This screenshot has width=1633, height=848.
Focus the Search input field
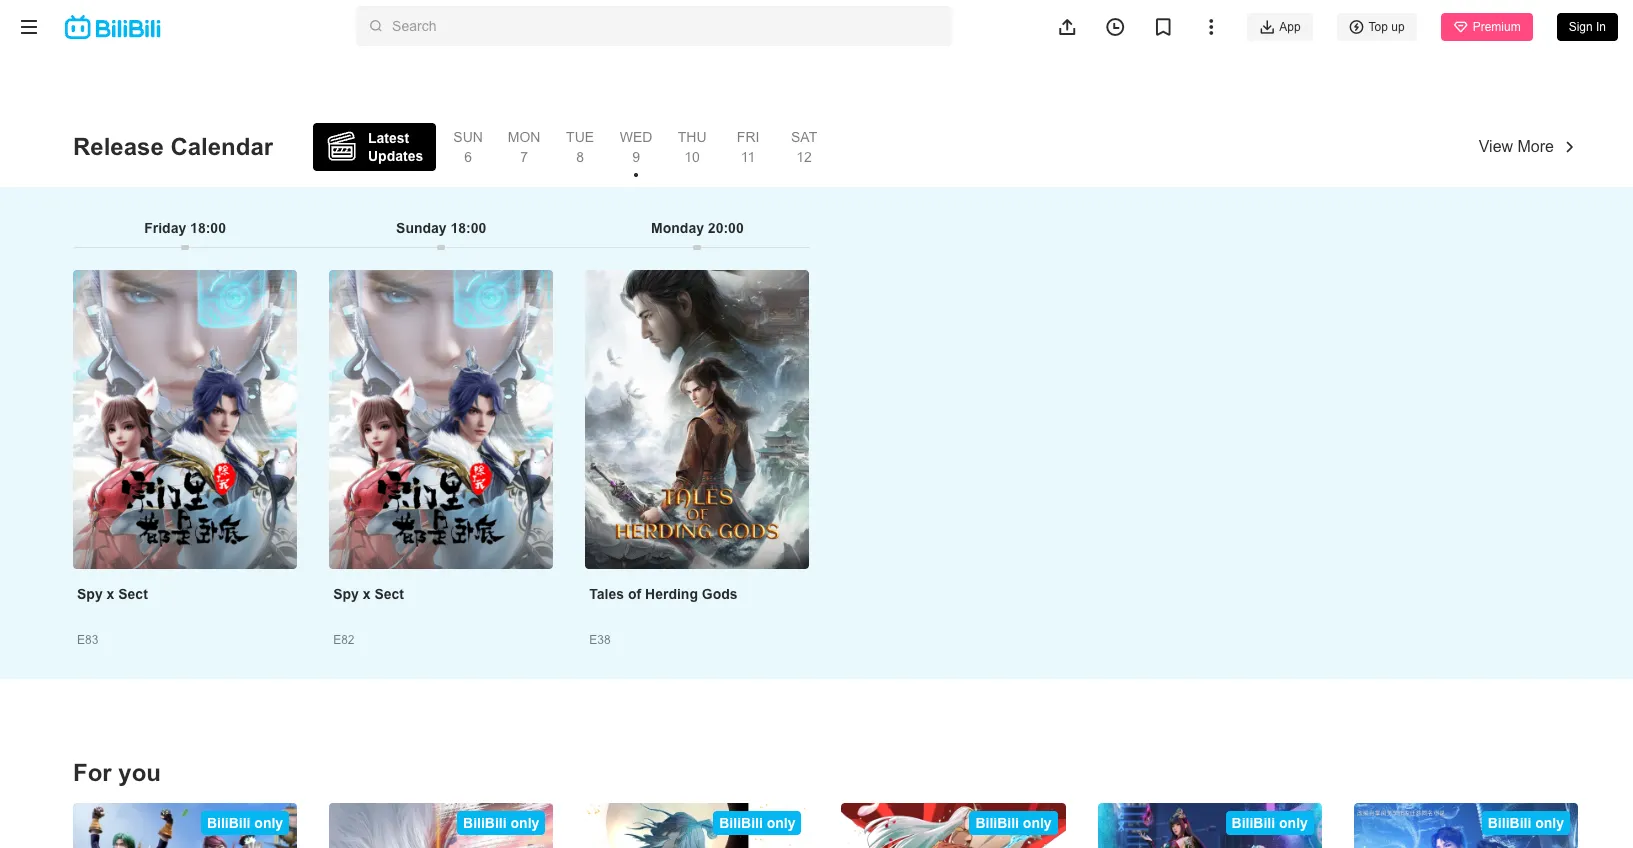(x=654, y=26)
